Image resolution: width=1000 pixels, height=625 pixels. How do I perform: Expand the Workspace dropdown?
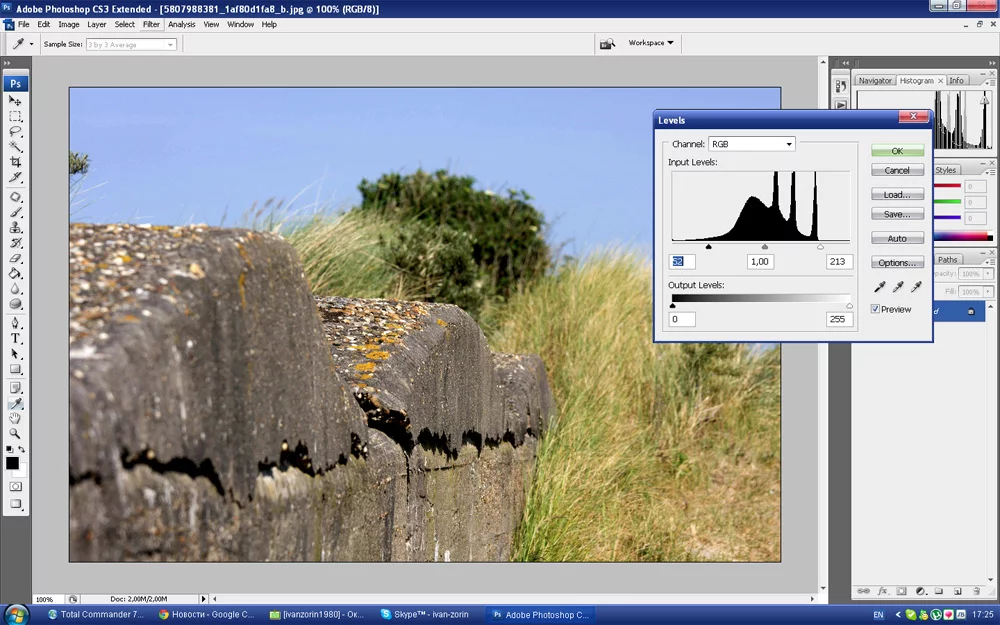click(x=651, y=43)
